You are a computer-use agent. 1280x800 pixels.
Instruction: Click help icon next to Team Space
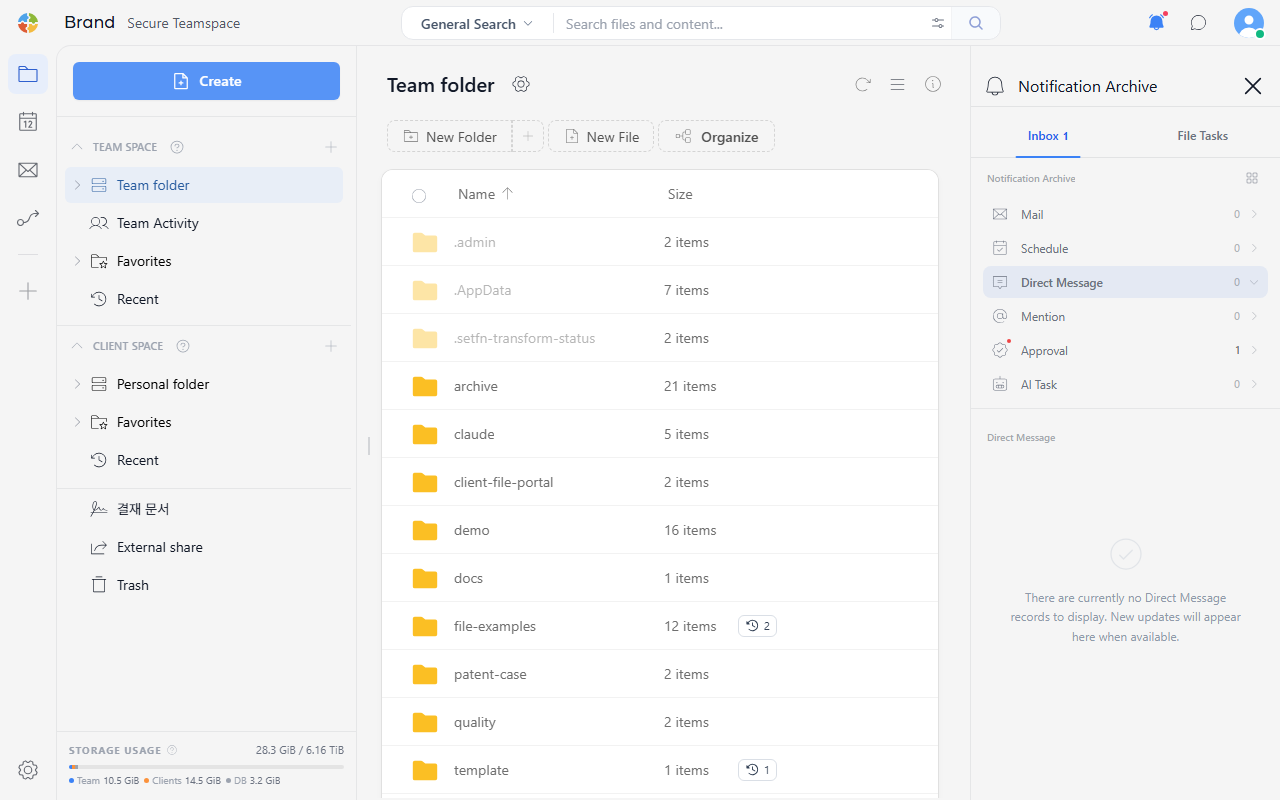coord(177,147)
